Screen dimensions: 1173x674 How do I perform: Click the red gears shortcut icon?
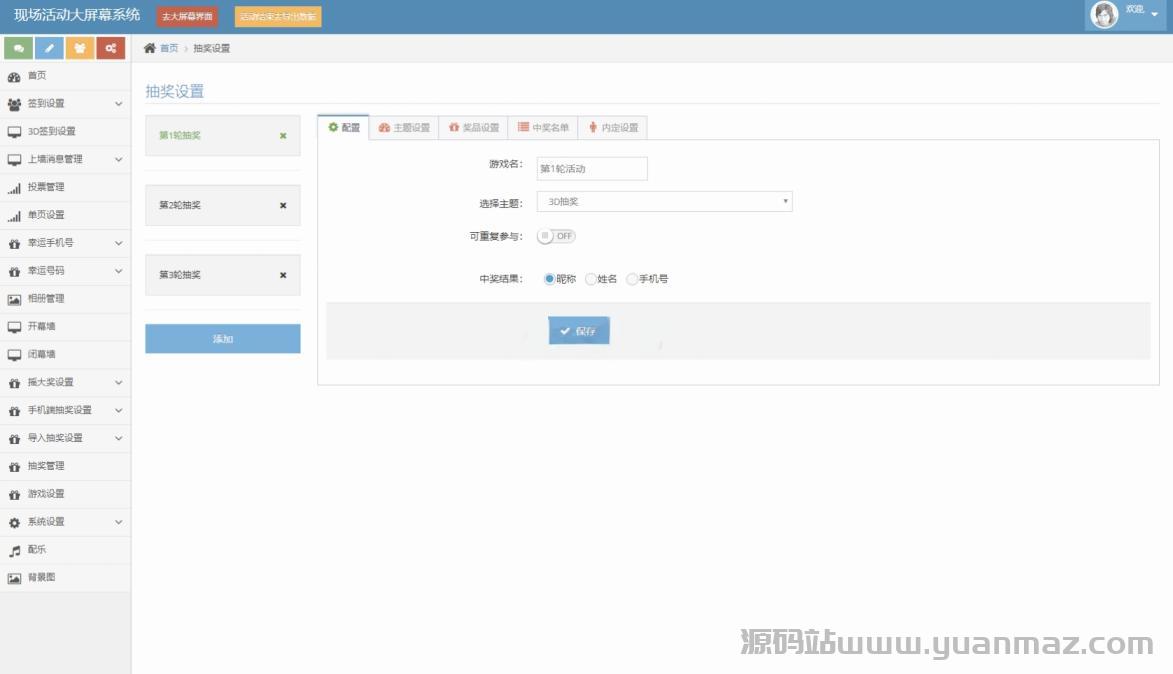click(111, 48)
